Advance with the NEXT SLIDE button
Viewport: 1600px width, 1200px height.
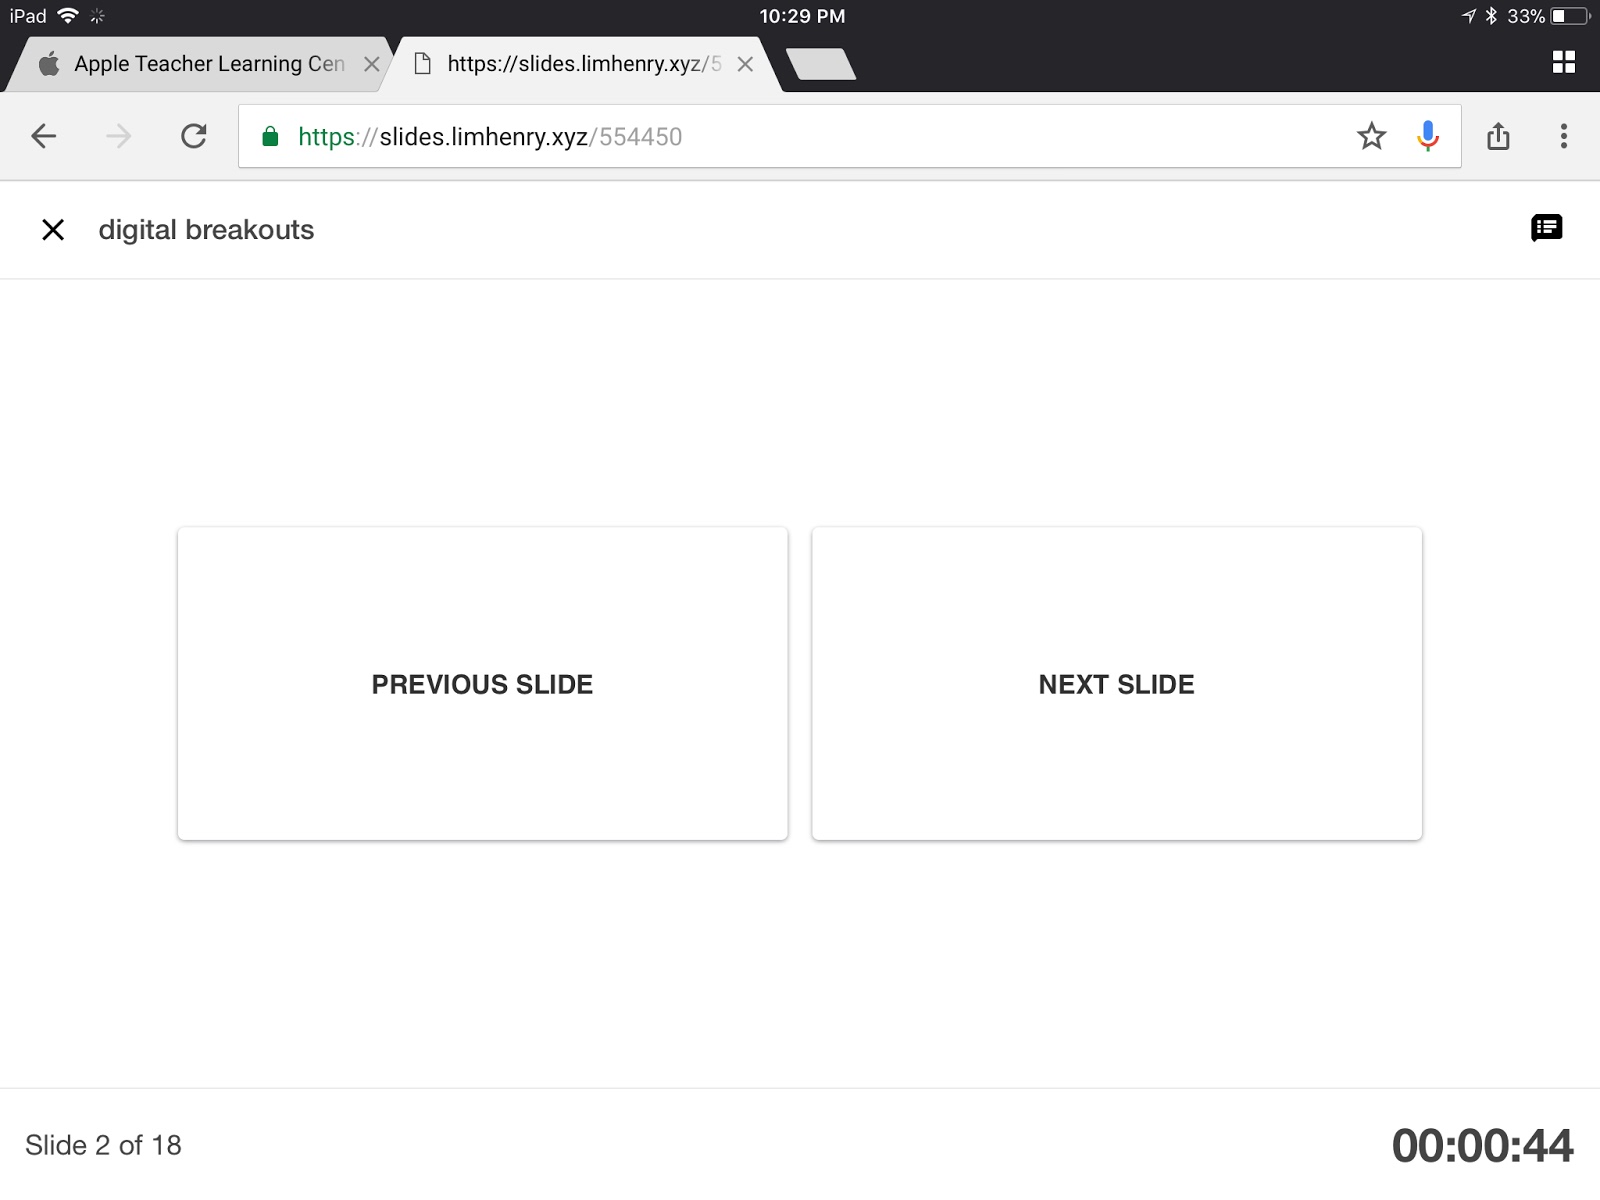1116,684
